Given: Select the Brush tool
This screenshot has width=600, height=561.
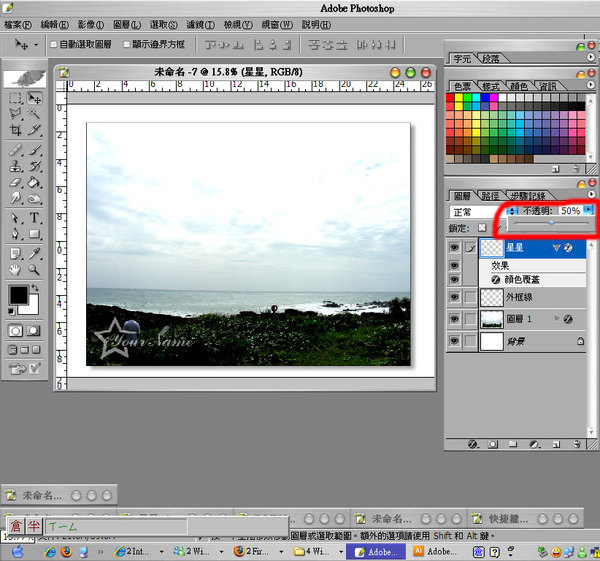Looking at the screenshot, I should (34, 150).
